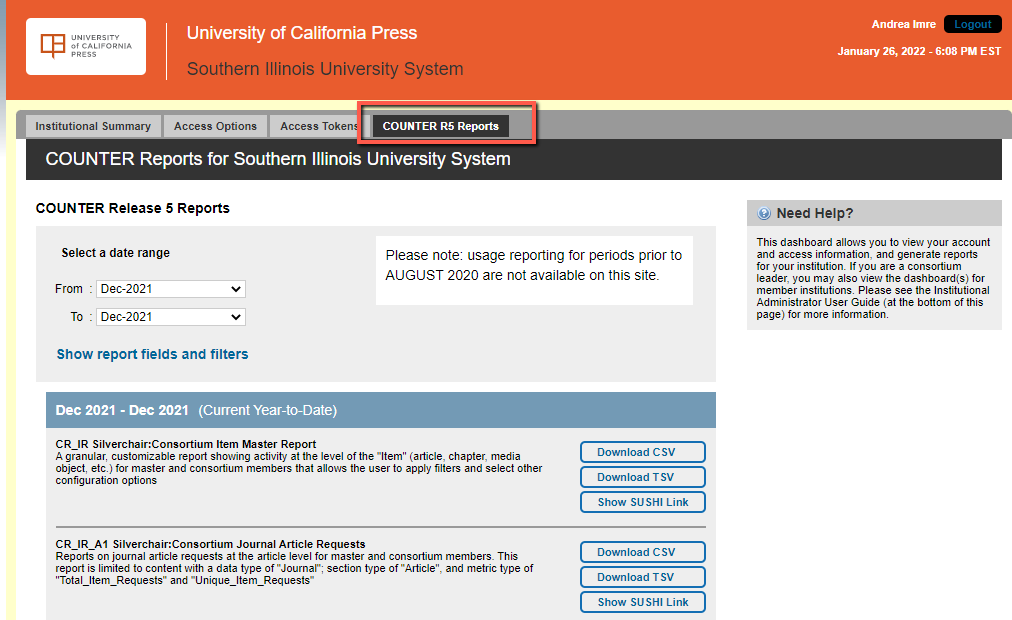Download TSV for Consortium Journal Article Requests
The image size is (1012, 620).
click(643, 577)
